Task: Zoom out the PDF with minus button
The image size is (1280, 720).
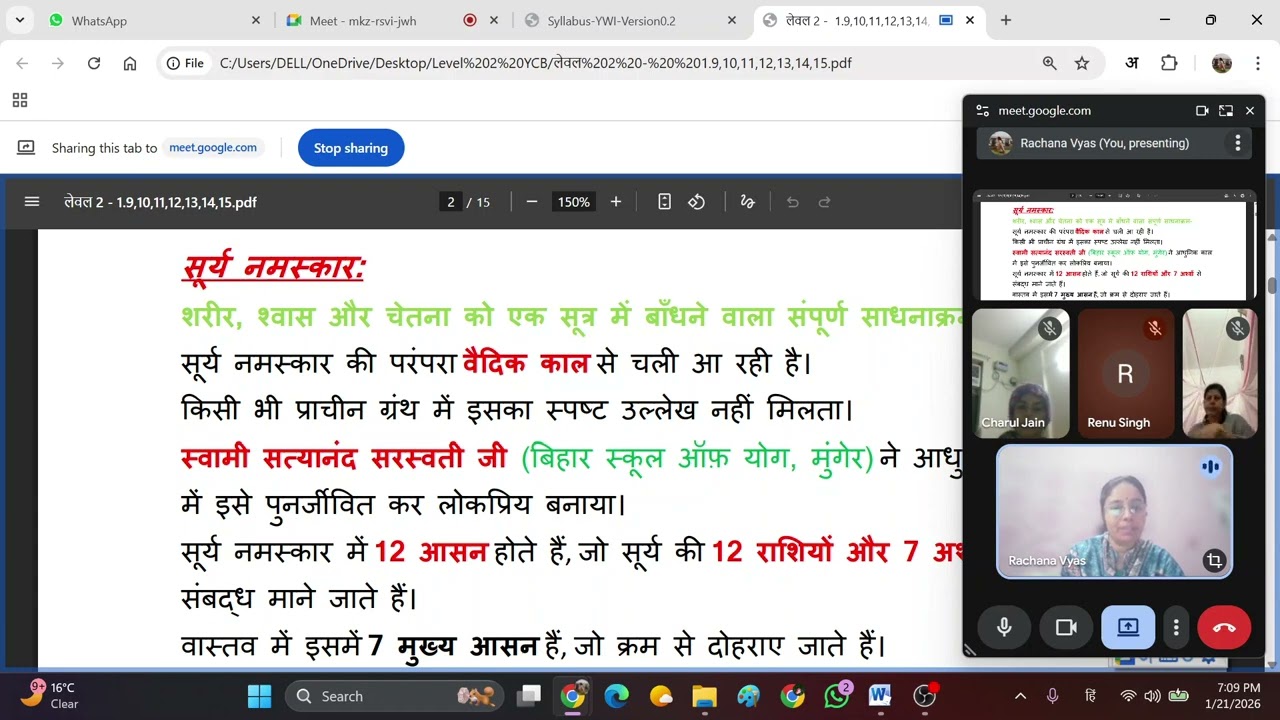Action: click(x=532, y=202)
